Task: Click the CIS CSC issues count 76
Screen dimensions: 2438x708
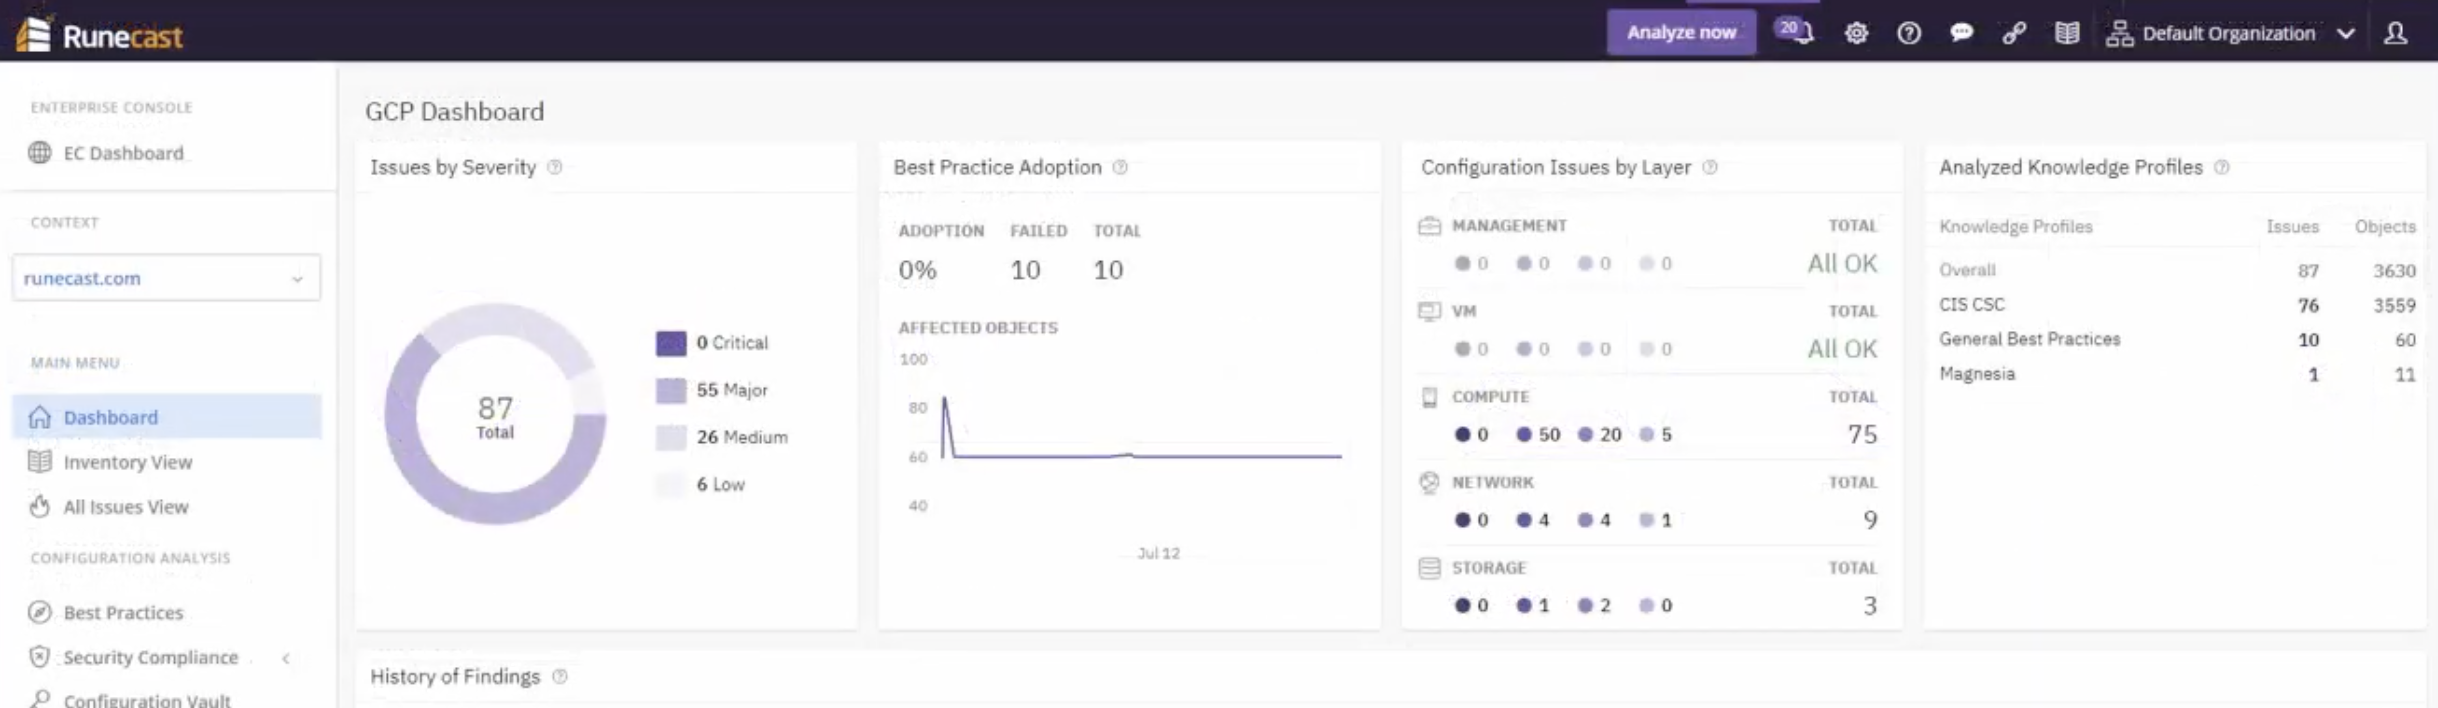Action: pos(2308,305)
